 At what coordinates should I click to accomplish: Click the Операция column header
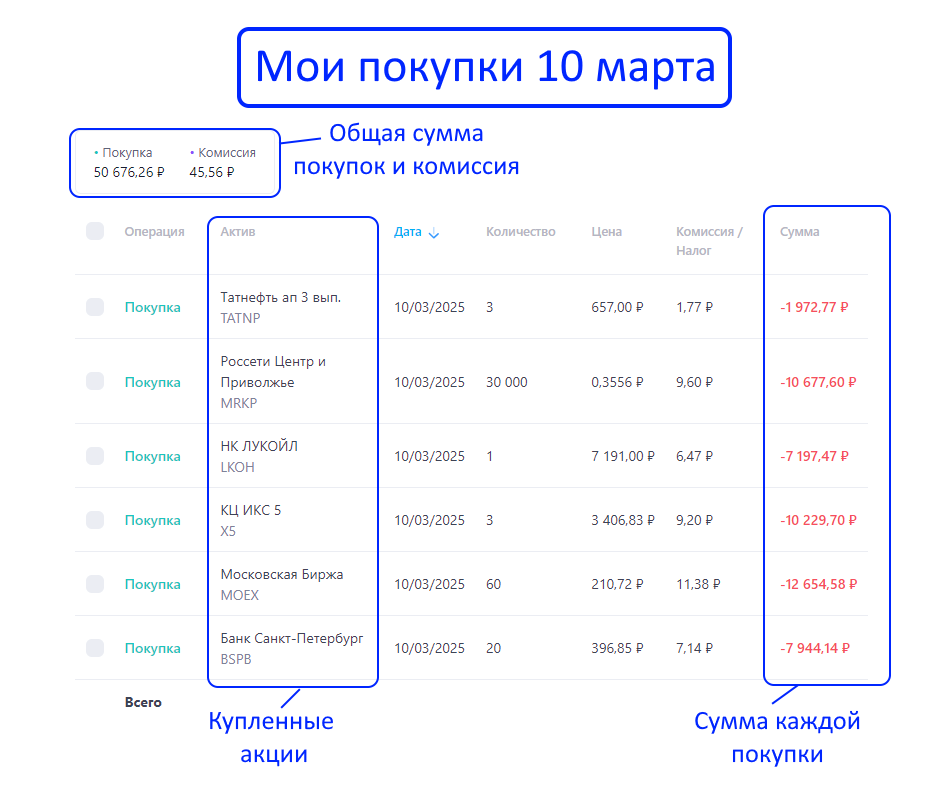[x=155, y=232]
